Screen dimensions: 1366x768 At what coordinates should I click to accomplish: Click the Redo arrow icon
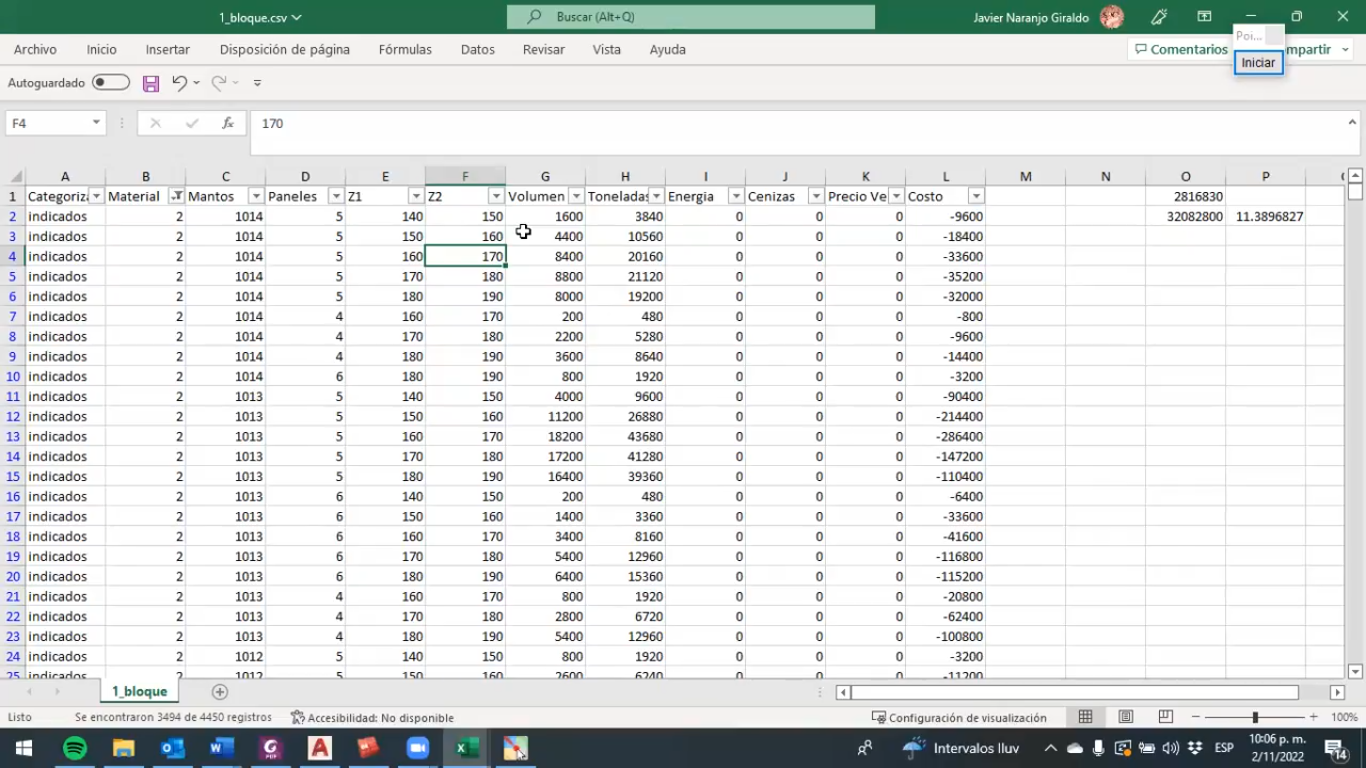[x=218, y=83]
